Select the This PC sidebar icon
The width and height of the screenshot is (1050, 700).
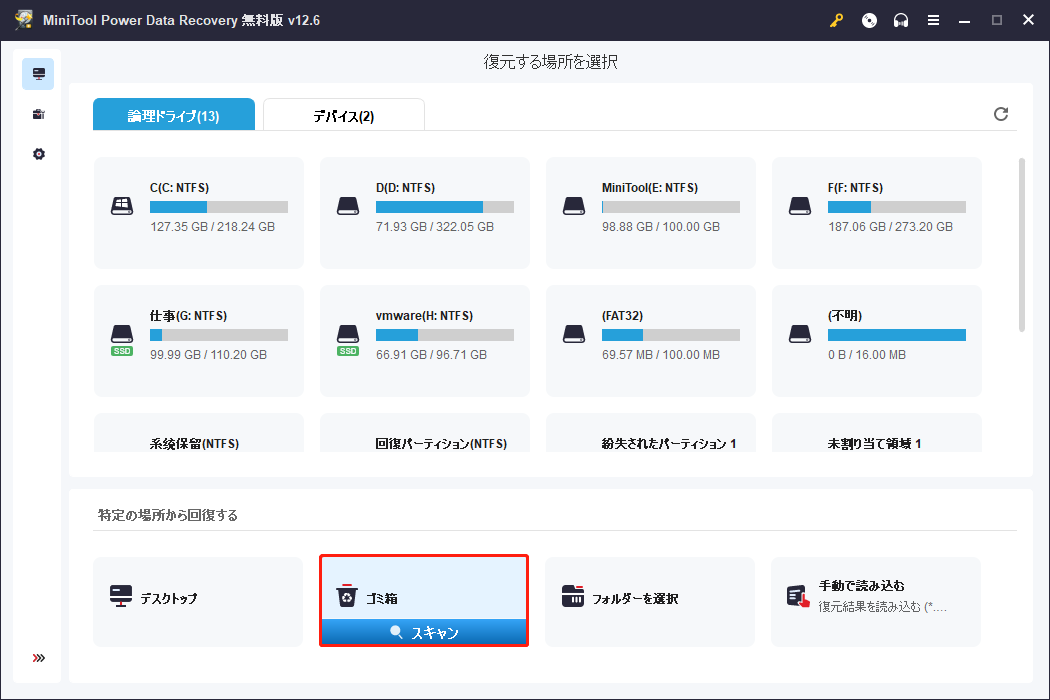tap(38, 74)
